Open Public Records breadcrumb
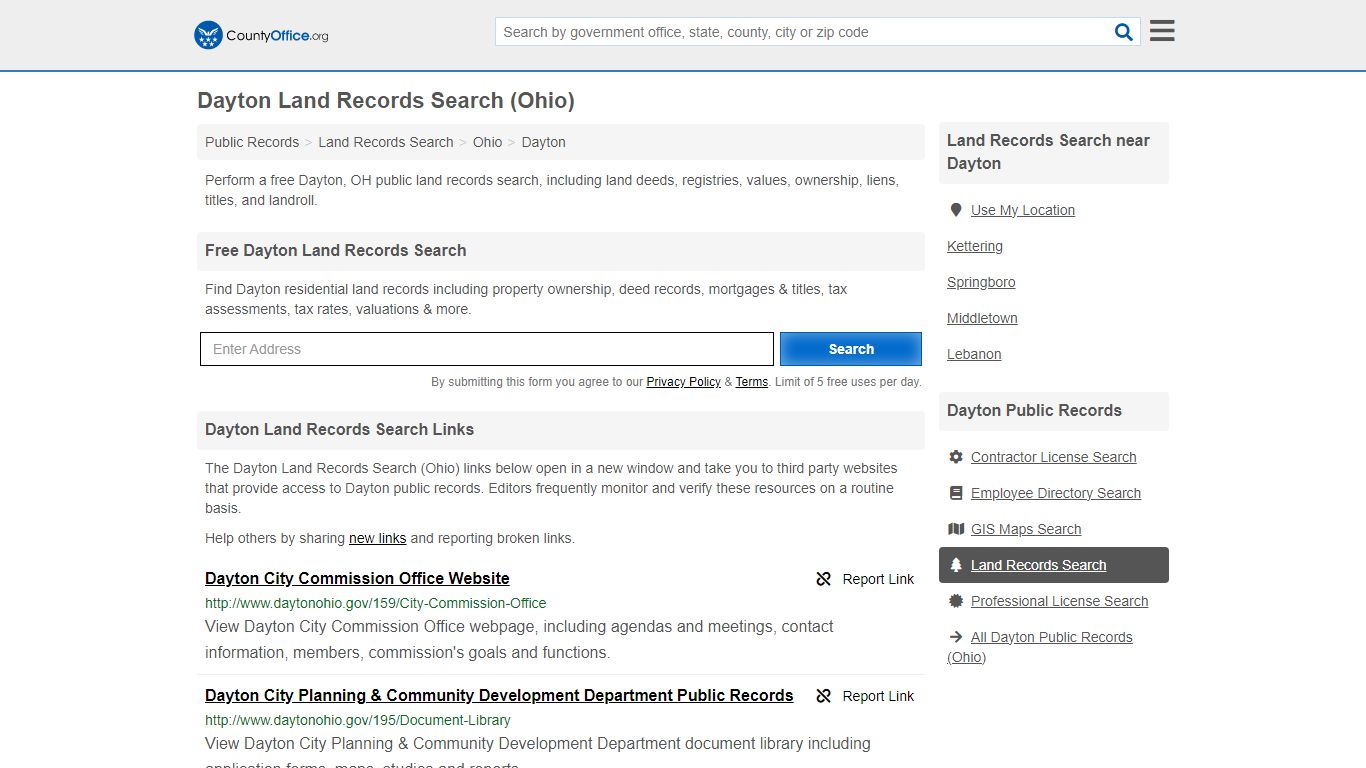This screenshot has width=1366, height=768. 252,142
